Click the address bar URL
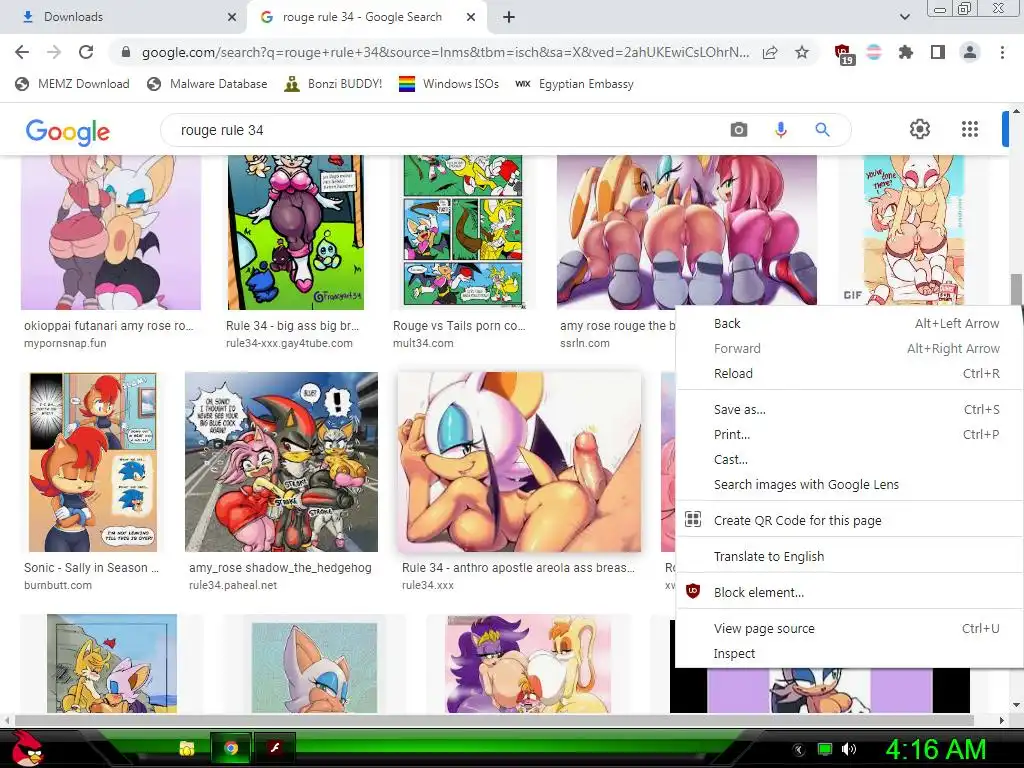The width and height of the screenshot is (1024, 768). [445, 52]
